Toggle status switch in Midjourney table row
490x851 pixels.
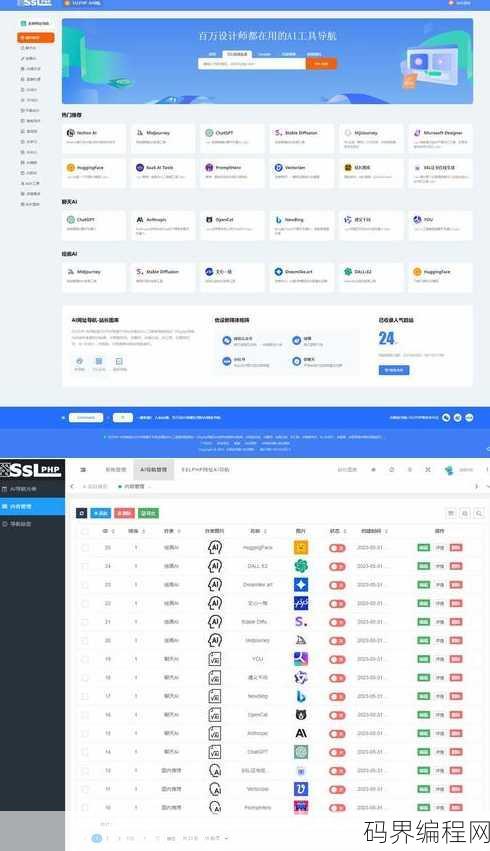(x=337, y=640)
